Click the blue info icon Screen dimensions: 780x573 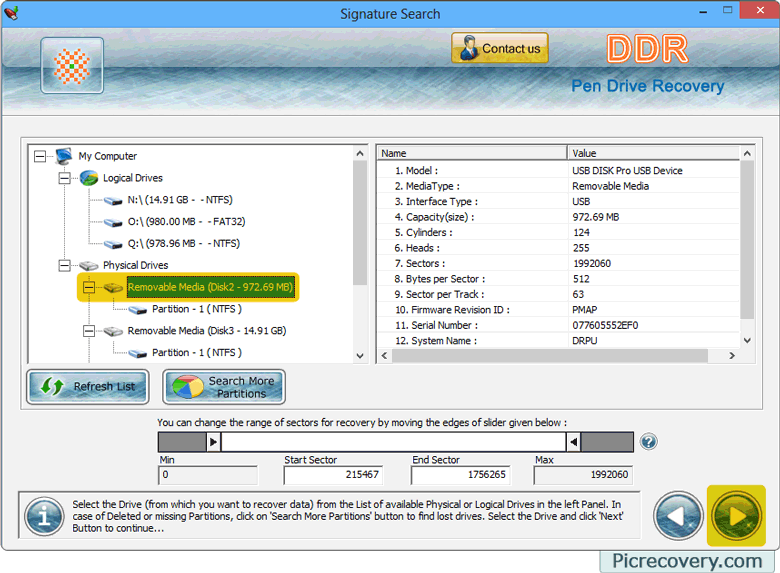click(x=44, y=517)
